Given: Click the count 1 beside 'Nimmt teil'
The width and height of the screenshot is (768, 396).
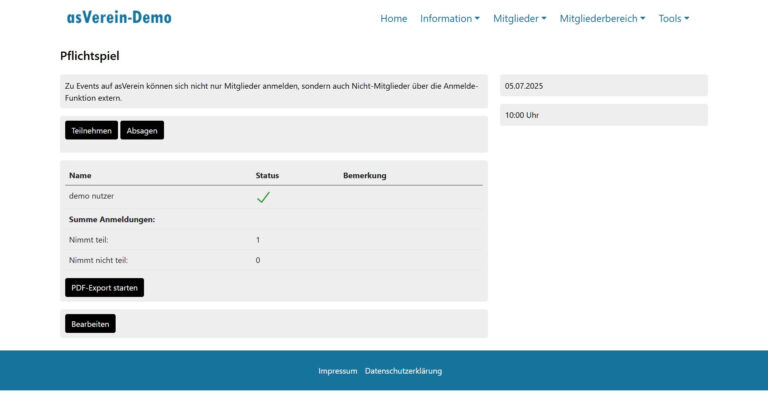Looking at the screenshot, I should pyautogui.click(x=258, y=240).
